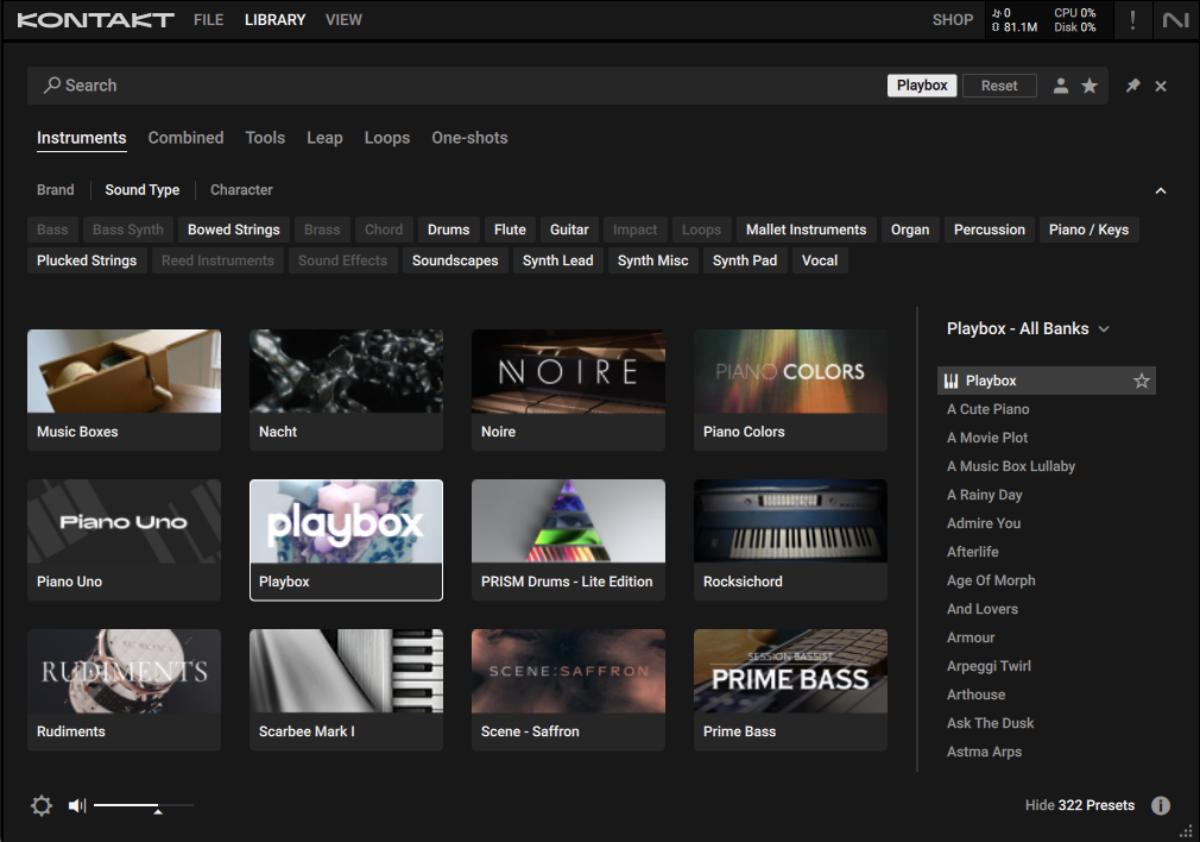Viewport: 1200px width, 842px height.
Task: Select the Sound Type filter category
Action: [142, 190]
